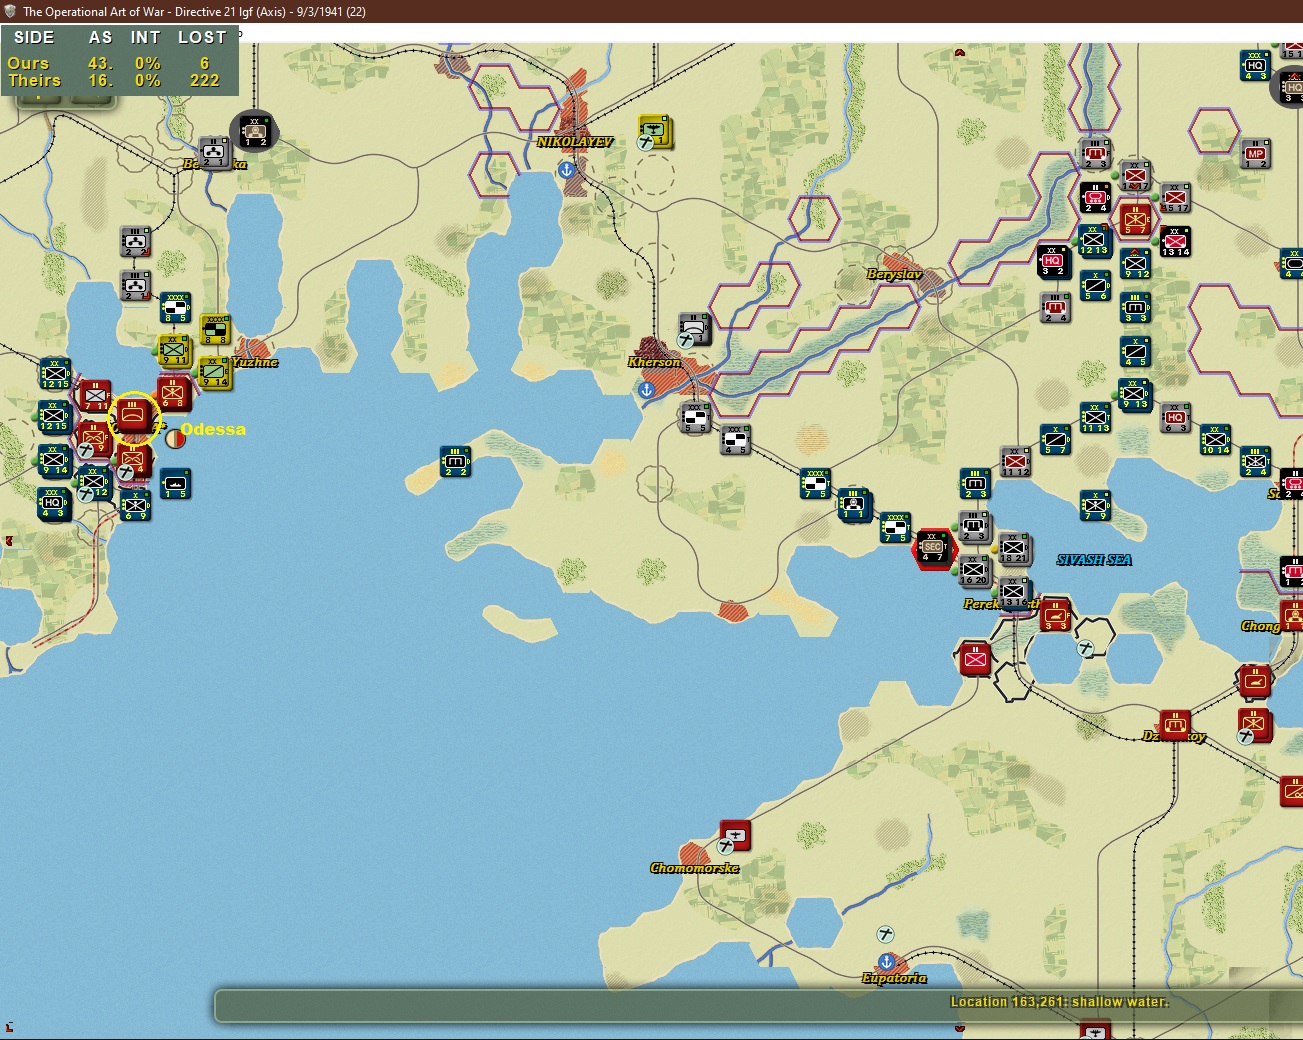Select black SEC unit rated 4-7

pyautogui.click(x=933, y=548)
